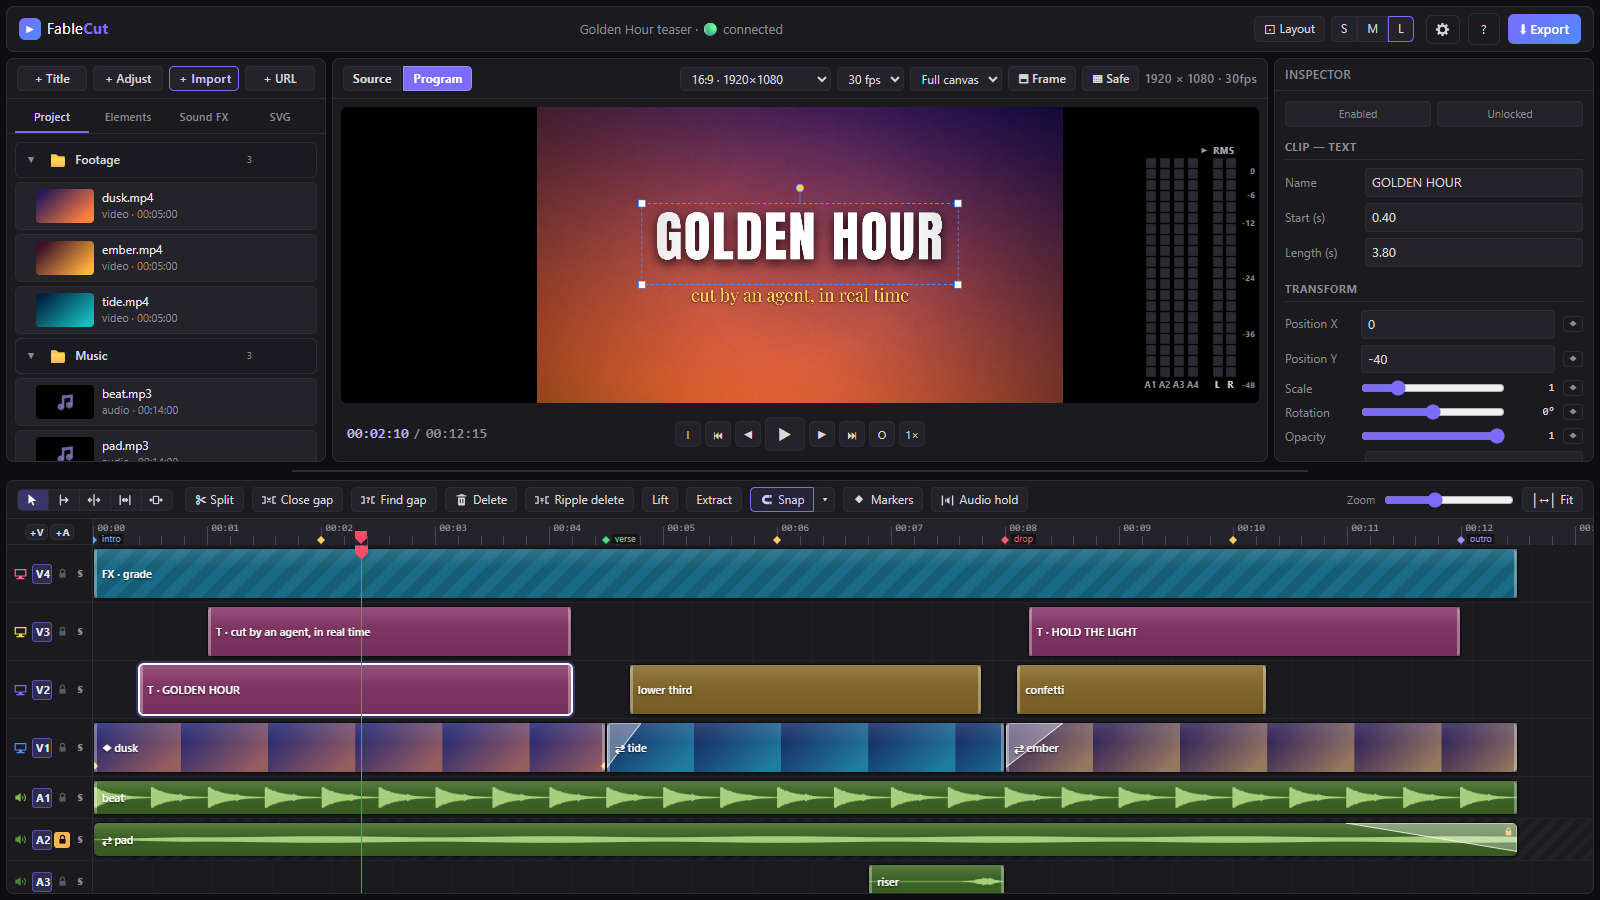
Task: Switch to the Elements tab
Action: [x=128, y=117]
